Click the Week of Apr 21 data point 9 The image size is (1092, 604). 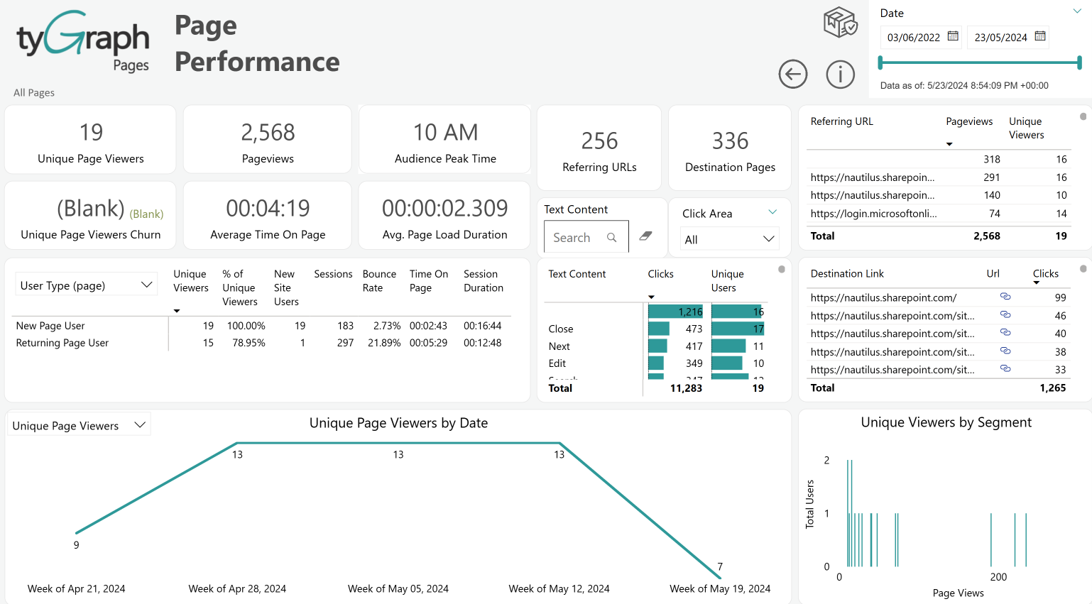click(x=77, y=533)
